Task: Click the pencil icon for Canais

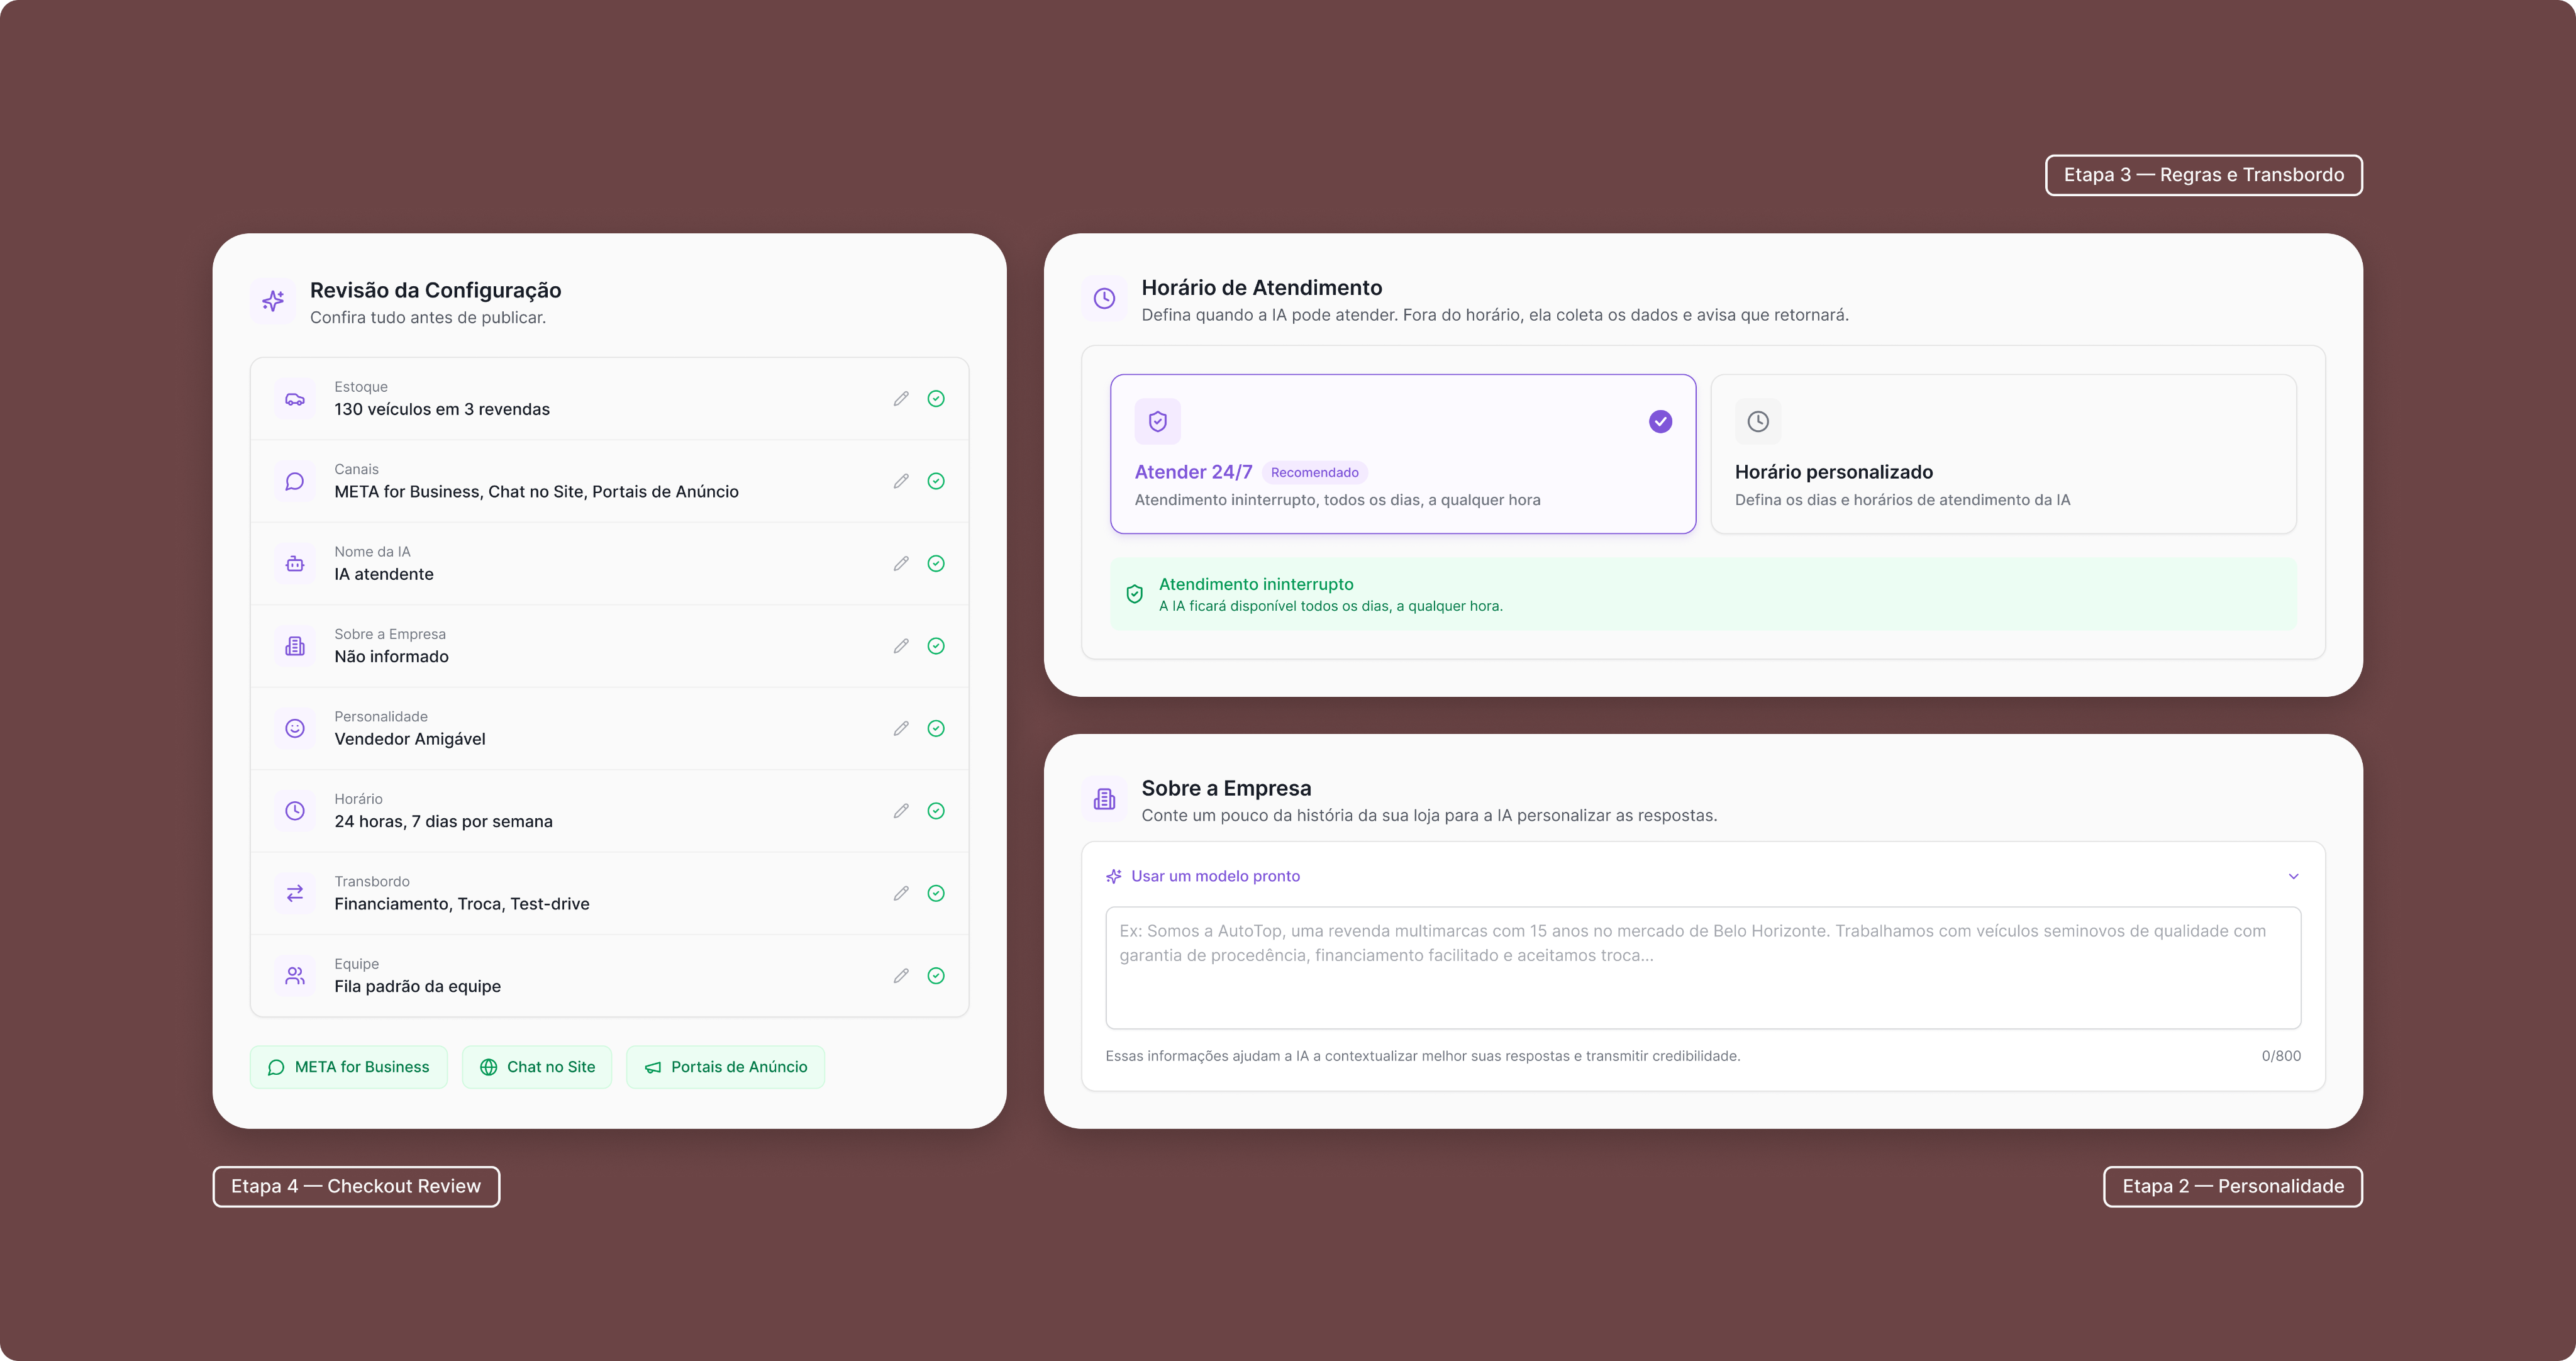Action: pos(901,481)
